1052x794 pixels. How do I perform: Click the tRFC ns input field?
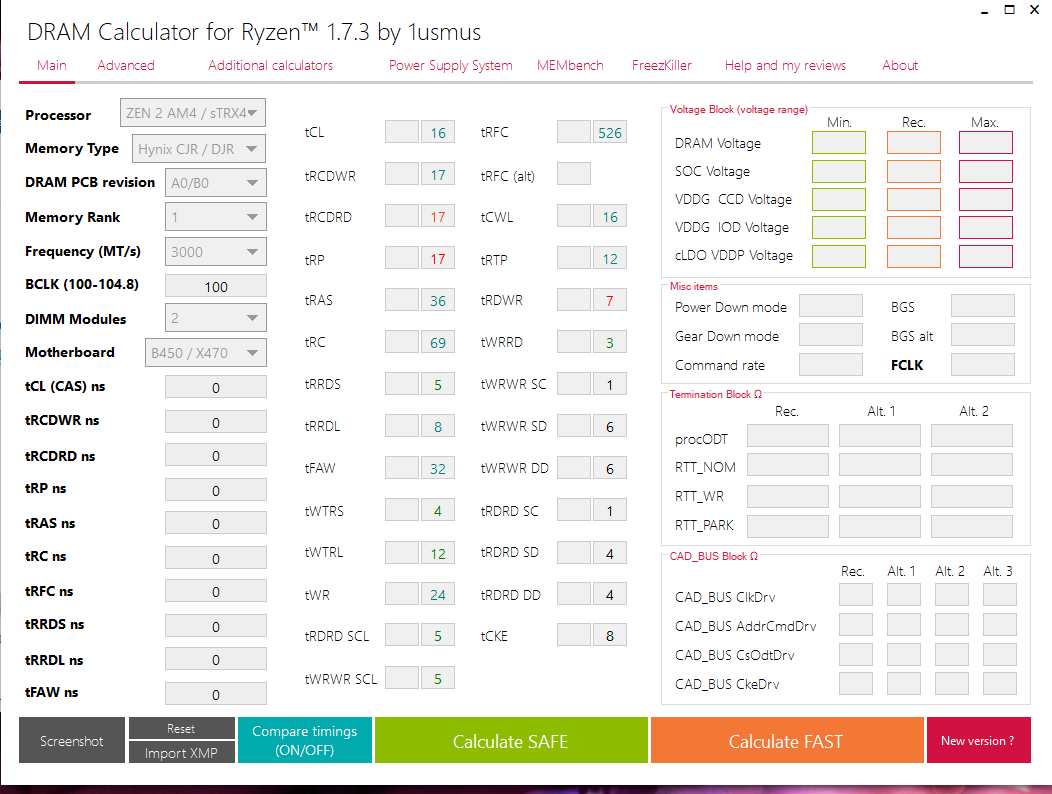(215, 591)
